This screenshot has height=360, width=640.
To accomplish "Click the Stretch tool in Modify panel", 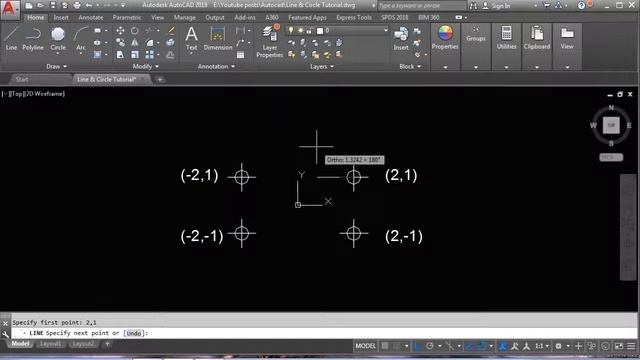I will pos(120,54).
